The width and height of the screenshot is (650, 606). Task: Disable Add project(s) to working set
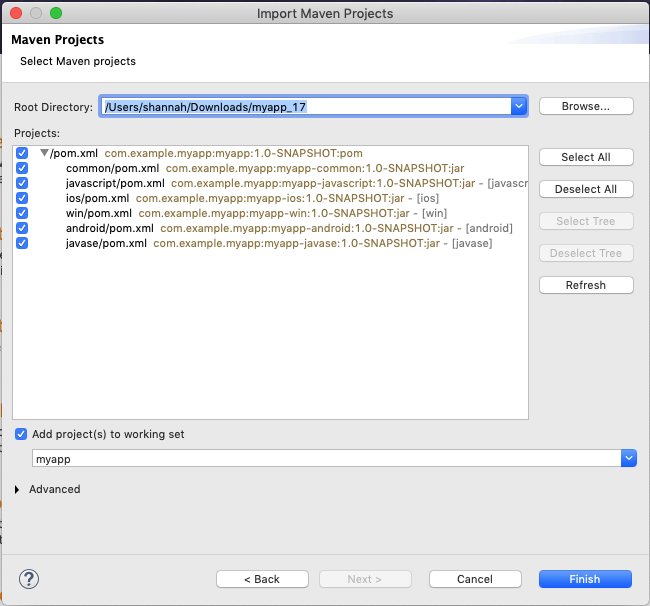[21, 434]
